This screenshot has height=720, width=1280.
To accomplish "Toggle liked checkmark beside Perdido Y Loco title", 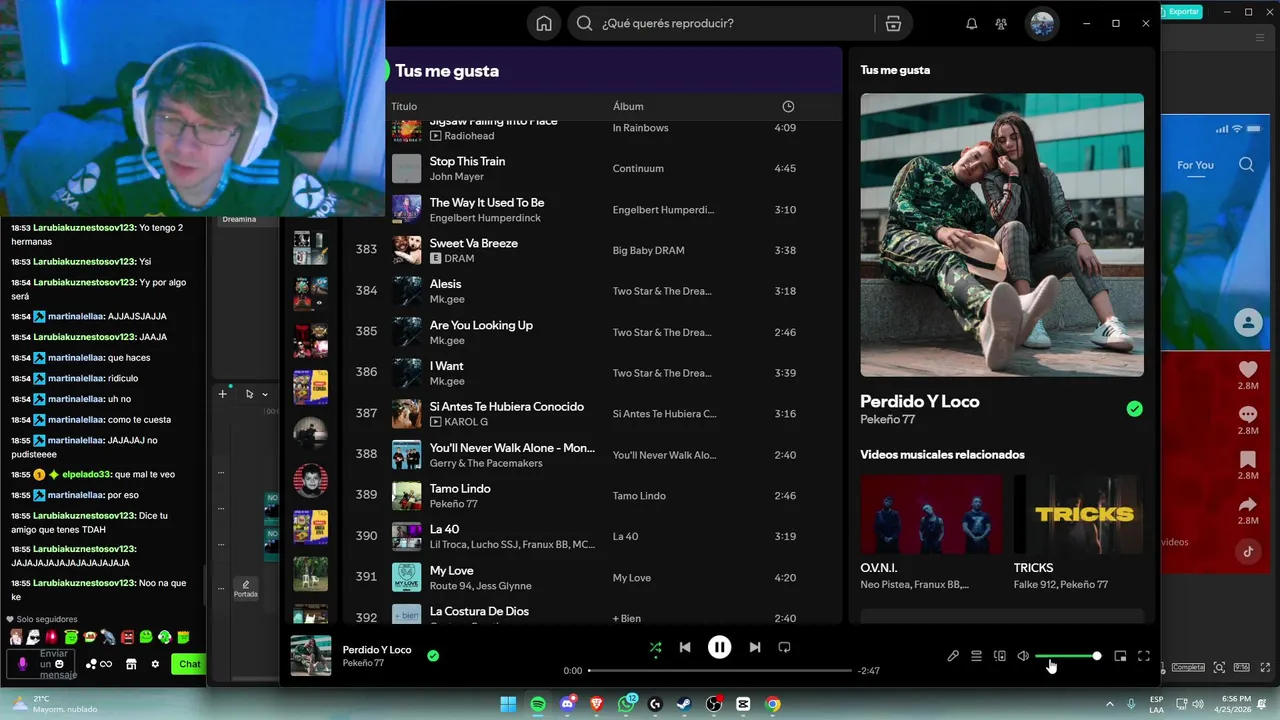I will [1134, 409].
